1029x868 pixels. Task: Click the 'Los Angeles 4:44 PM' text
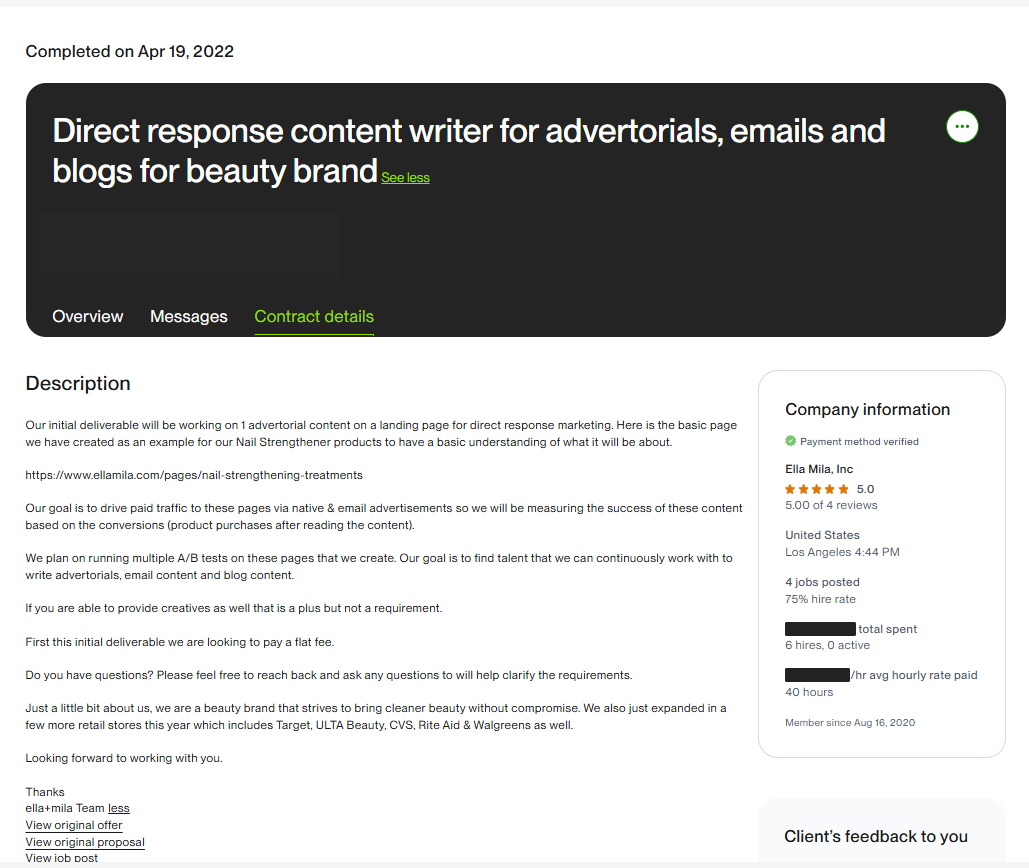click(x=843, y=552)
